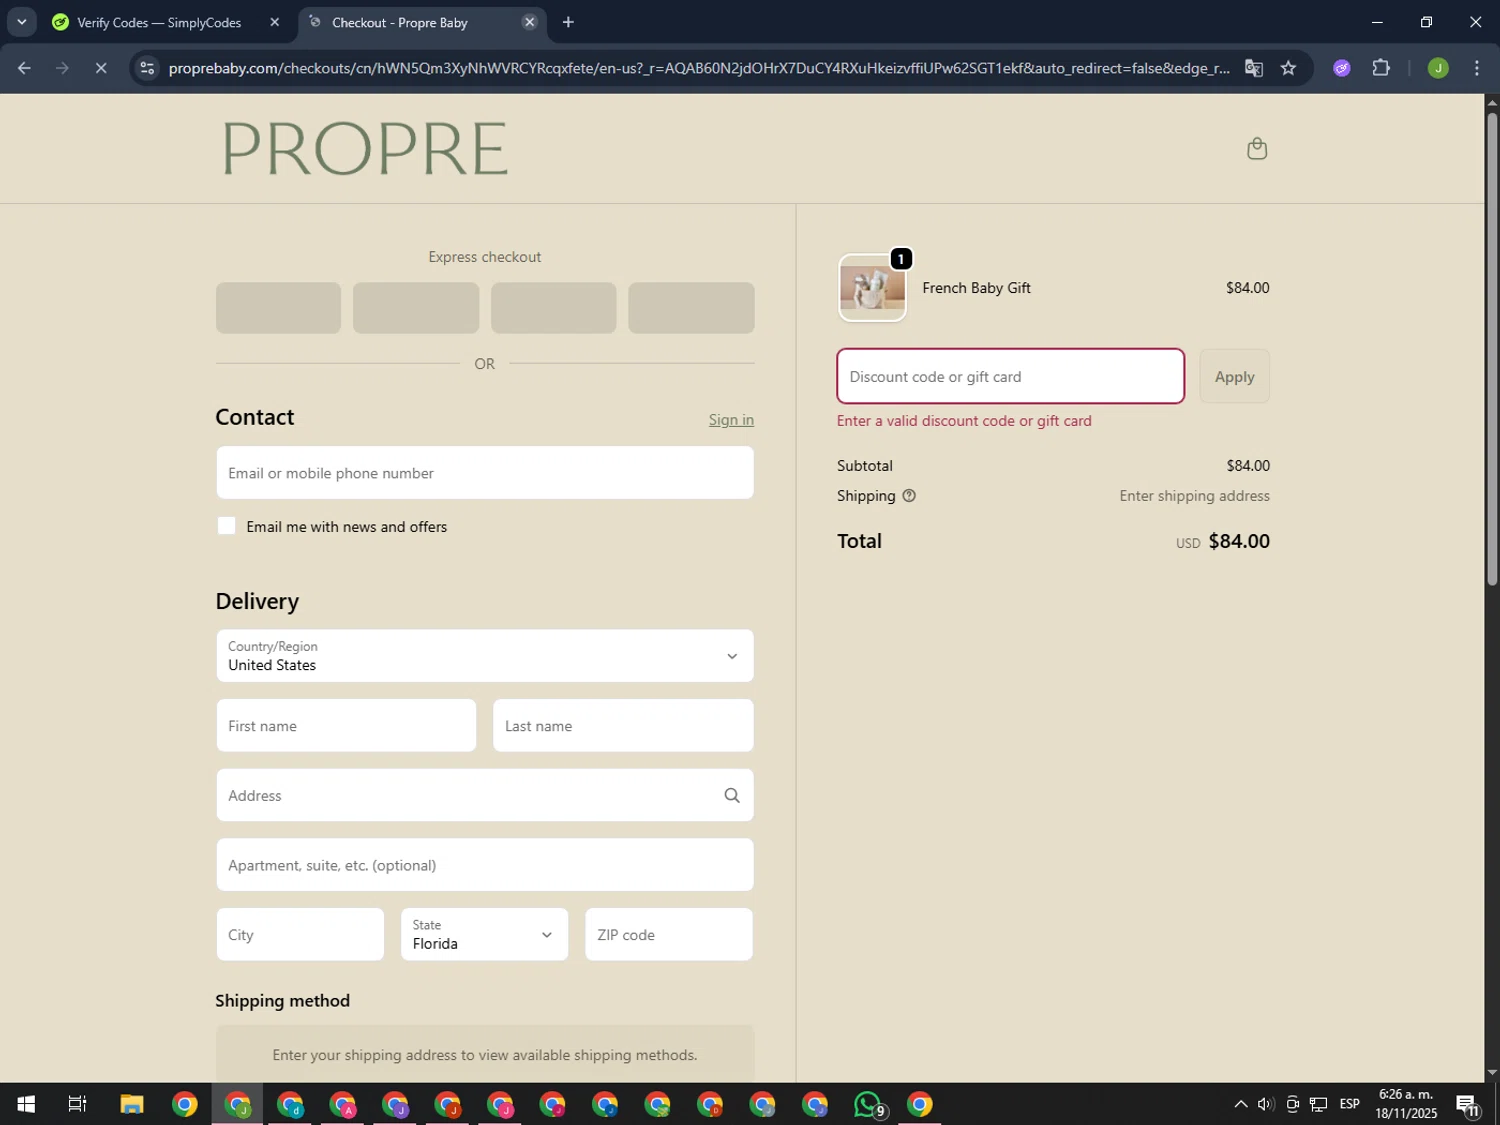Click the French Baby Gift product name
The height and width of the screenshot is (1125, 1500).
[x=976, y=288]
